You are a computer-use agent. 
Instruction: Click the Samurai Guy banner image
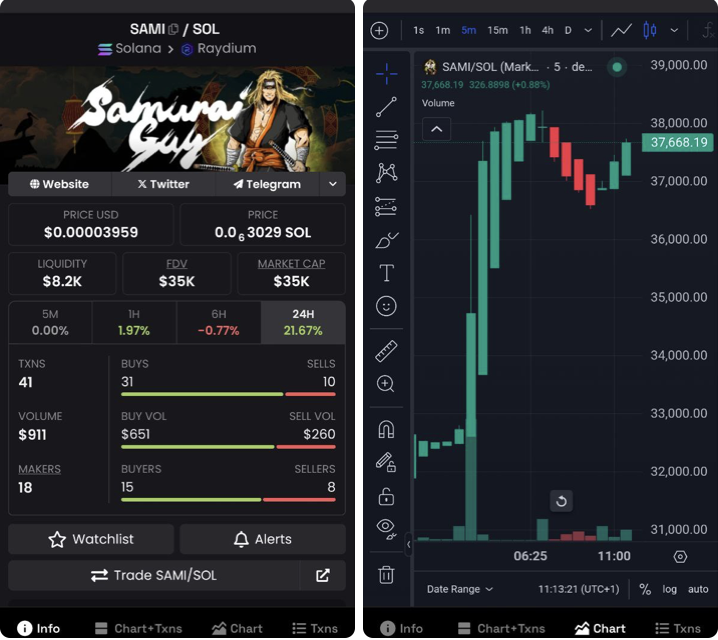[x=177, y=119]
